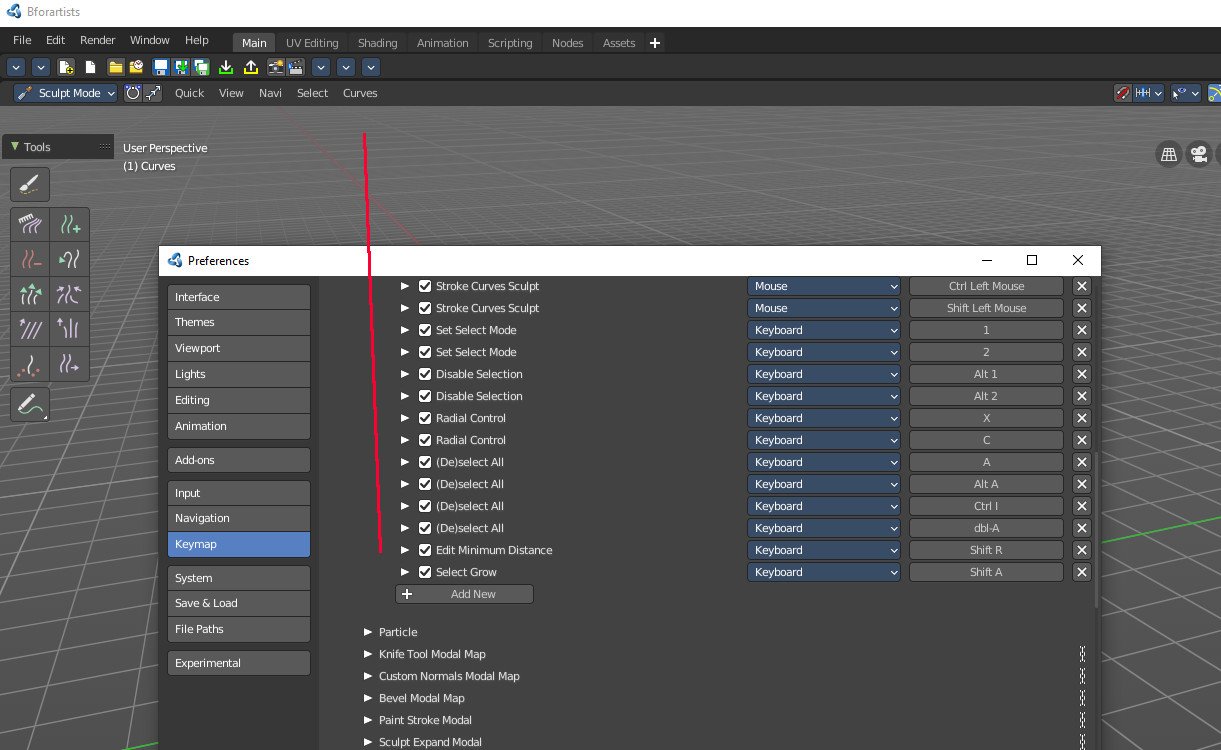Click the Open Recent folder-clock icon
Viewport: 1221px width, 750px height.
click(136, 67)
